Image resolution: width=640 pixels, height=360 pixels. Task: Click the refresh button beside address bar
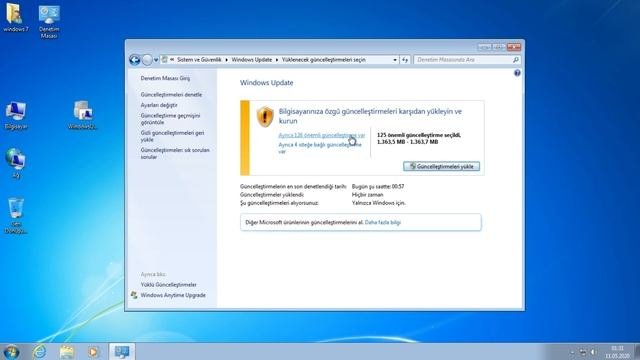(x=405, y=60)
